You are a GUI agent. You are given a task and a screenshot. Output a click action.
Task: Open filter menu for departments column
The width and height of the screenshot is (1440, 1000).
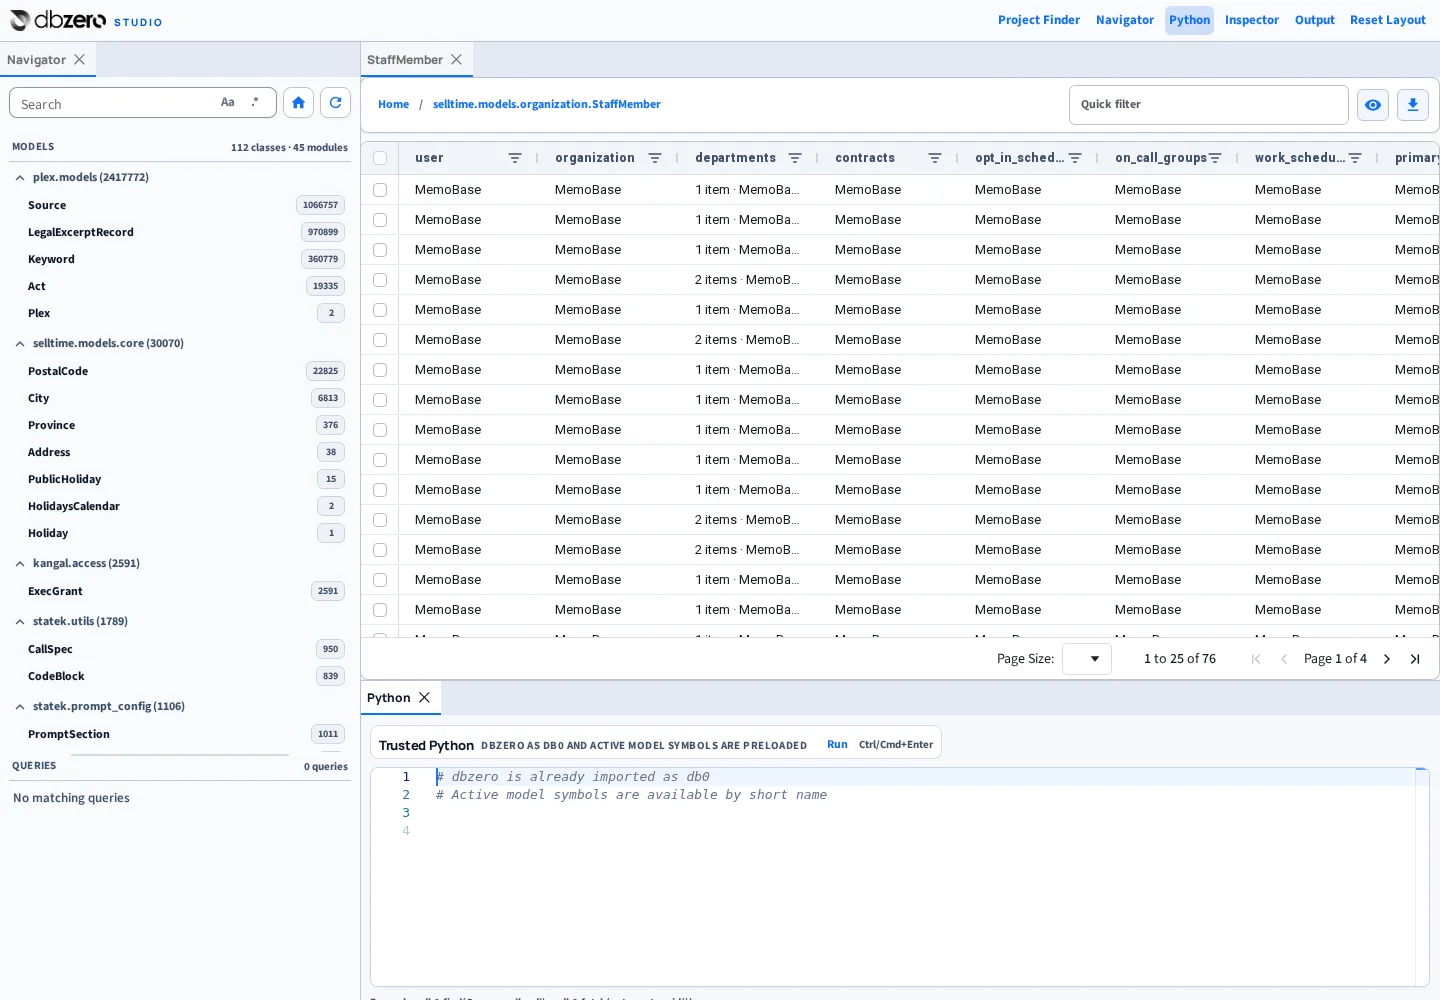pos(795,158)
